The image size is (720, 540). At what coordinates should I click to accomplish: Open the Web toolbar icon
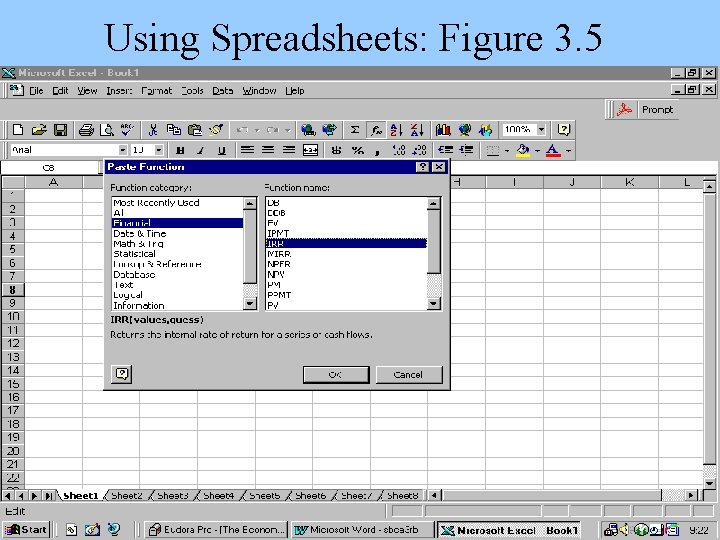[x=329, y=130]
